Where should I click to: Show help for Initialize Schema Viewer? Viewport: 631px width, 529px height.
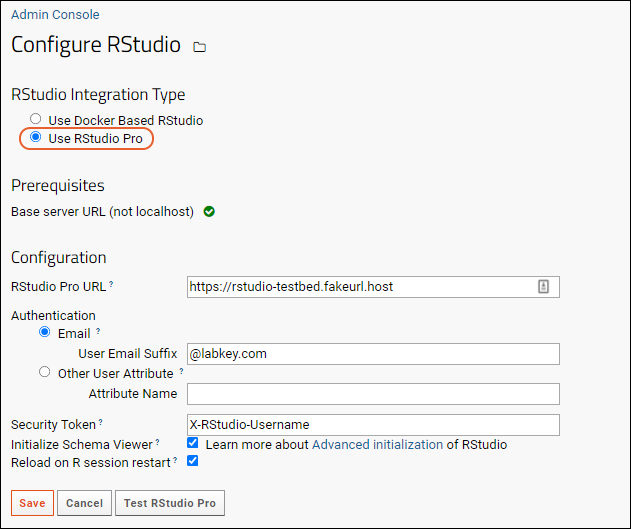[x=157, y=442]
